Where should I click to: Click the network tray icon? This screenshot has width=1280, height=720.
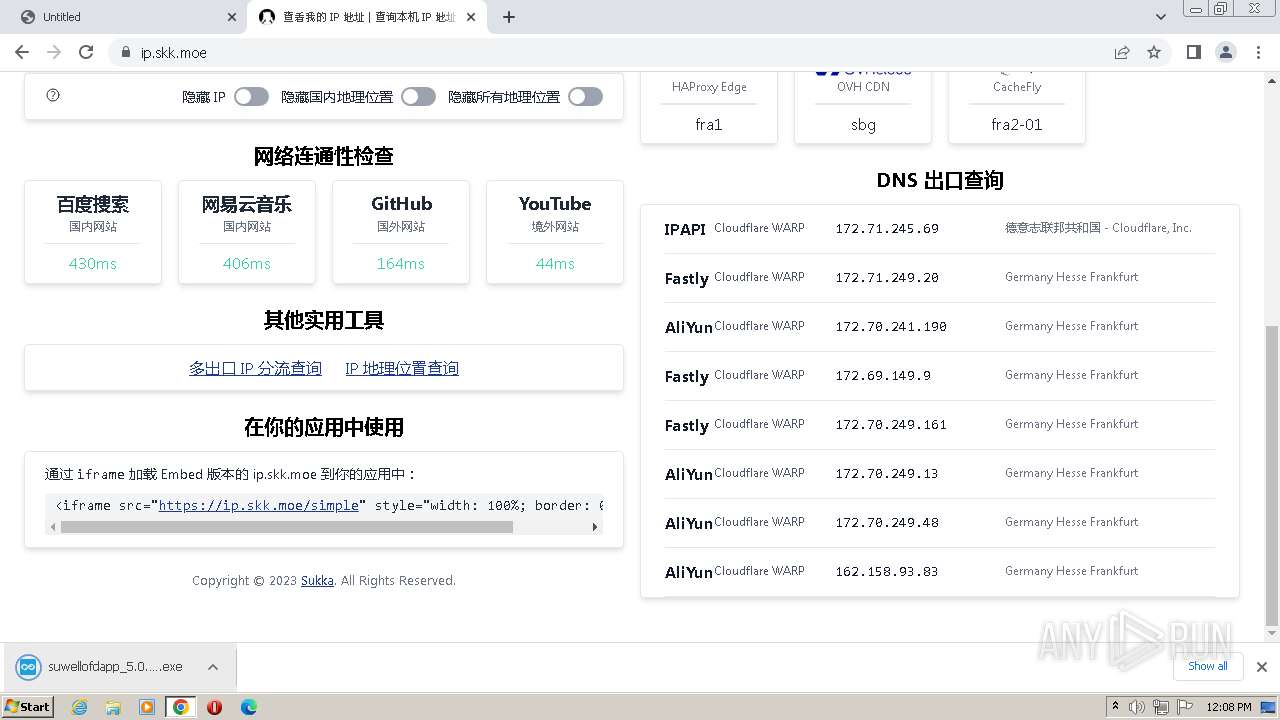pyautogui.click(x=1161, y=707)
